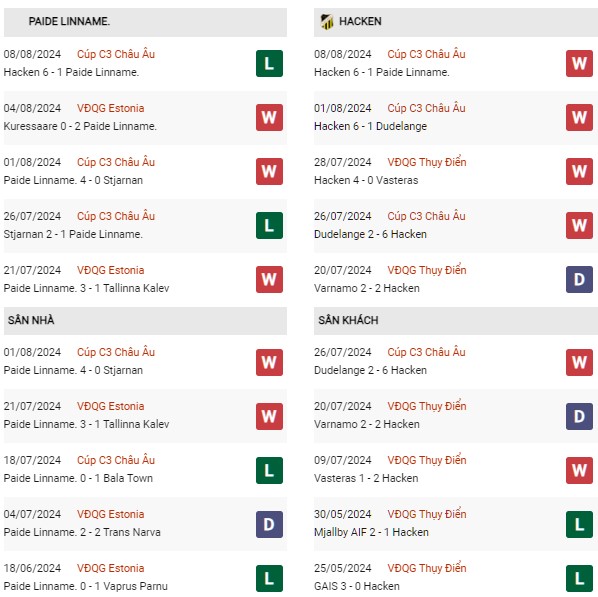This screenshot has height=597, width=598.
Task: Open the HACKEN team header
Action: pos(456,22)
